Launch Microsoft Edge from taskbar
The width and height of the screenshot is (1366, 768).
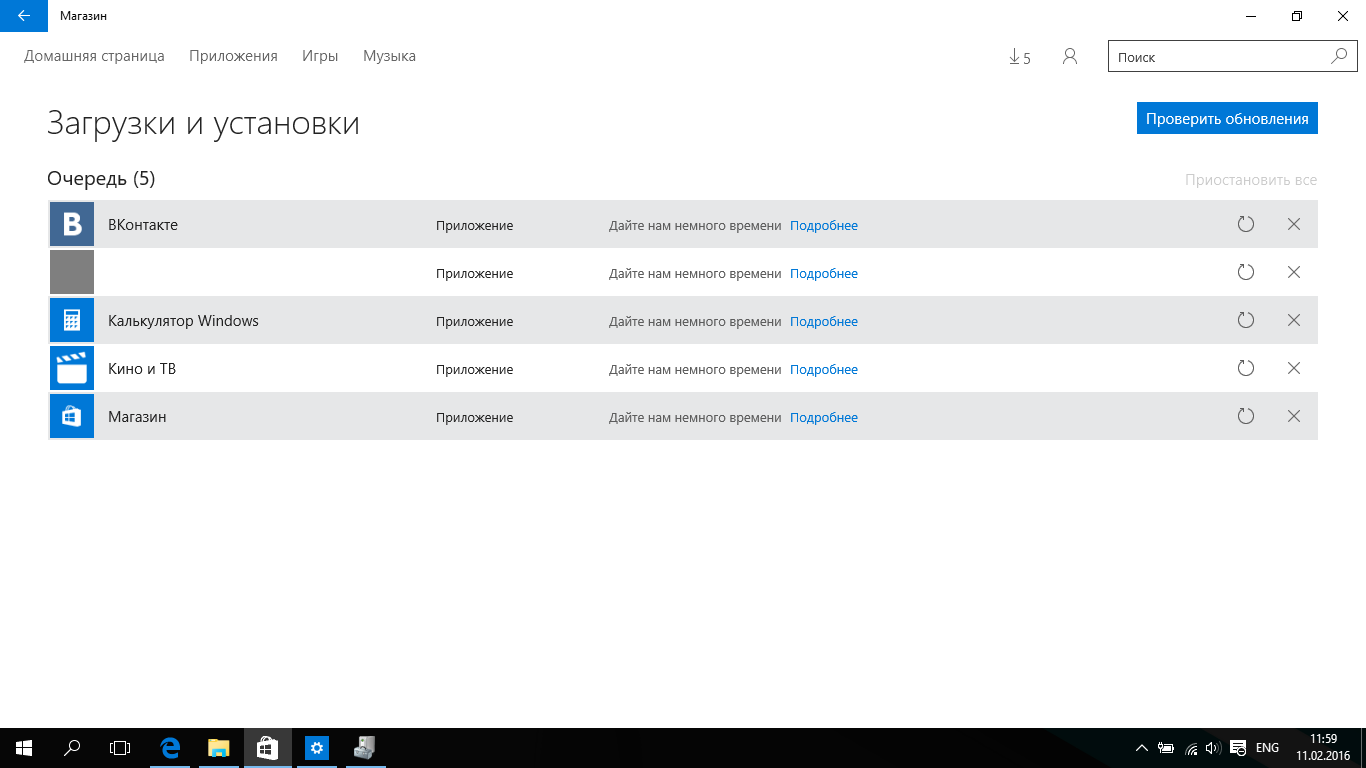pos(170,748)
